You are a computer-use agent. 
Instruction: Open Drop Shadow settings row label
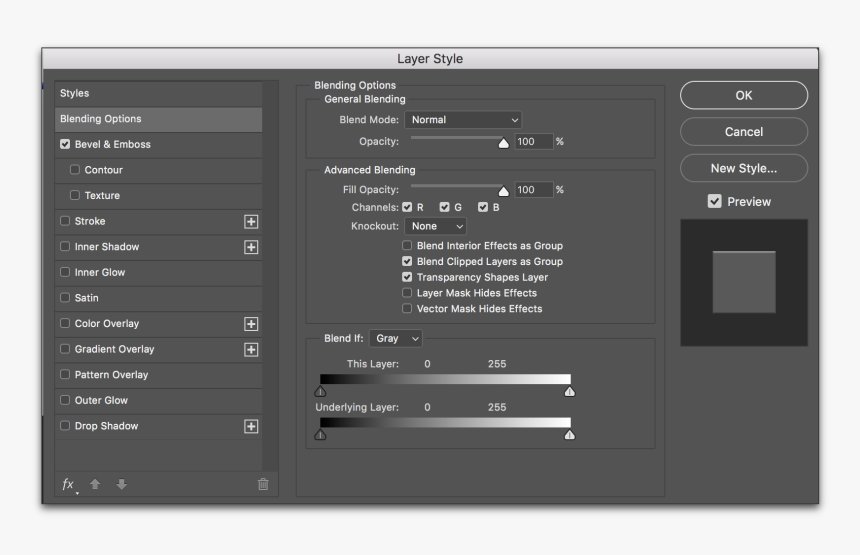tap(106, 426)
